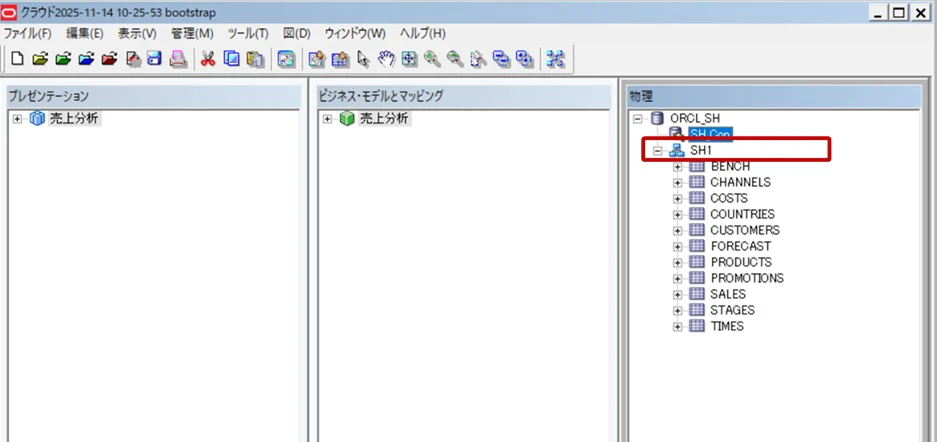
Task: Expand 売上分析 in the Presentation panel
Action: point(17,119)
